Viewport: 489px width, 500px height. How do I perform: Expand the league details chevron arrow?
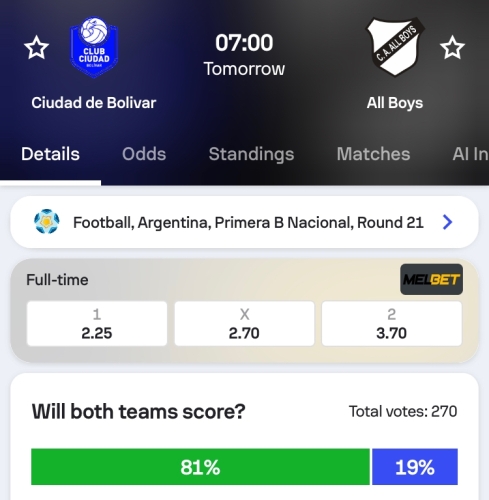(x=448, y=222)
